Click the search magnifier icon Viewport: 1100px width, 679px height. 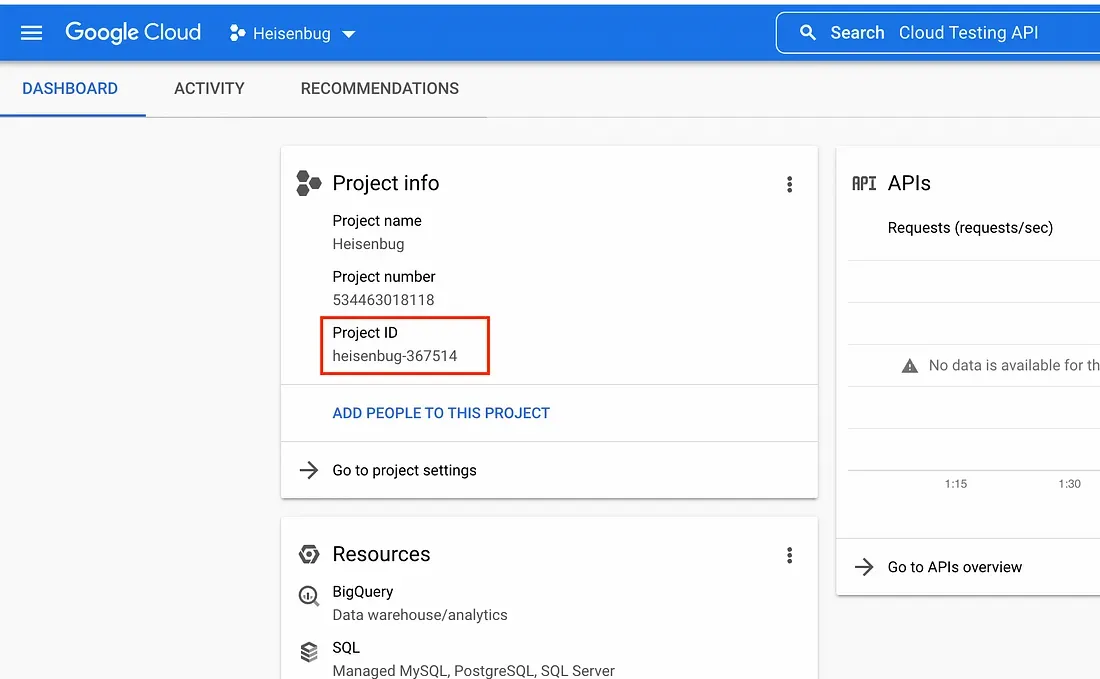coord(807,32)
